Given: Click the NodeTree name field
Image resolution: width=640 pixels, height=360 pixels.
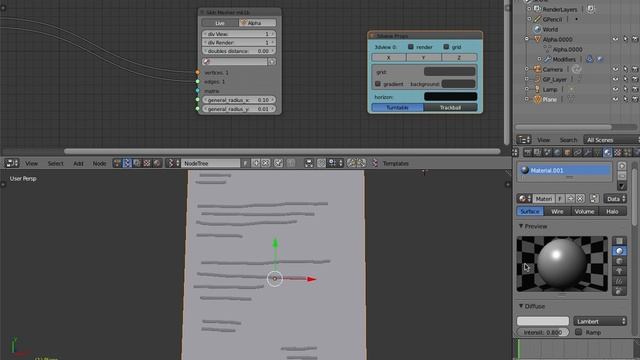Looking at the screenshot, I should tap(210, 163).
